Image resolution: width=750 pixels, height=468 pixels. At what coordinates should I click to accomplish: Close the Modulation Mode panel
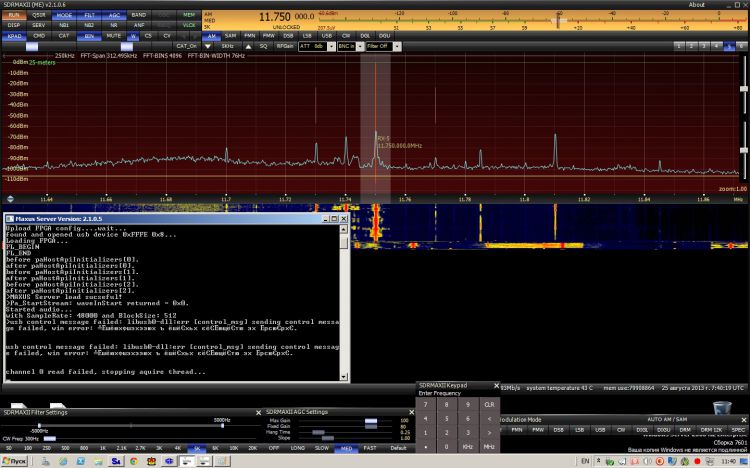click(744, 420)
